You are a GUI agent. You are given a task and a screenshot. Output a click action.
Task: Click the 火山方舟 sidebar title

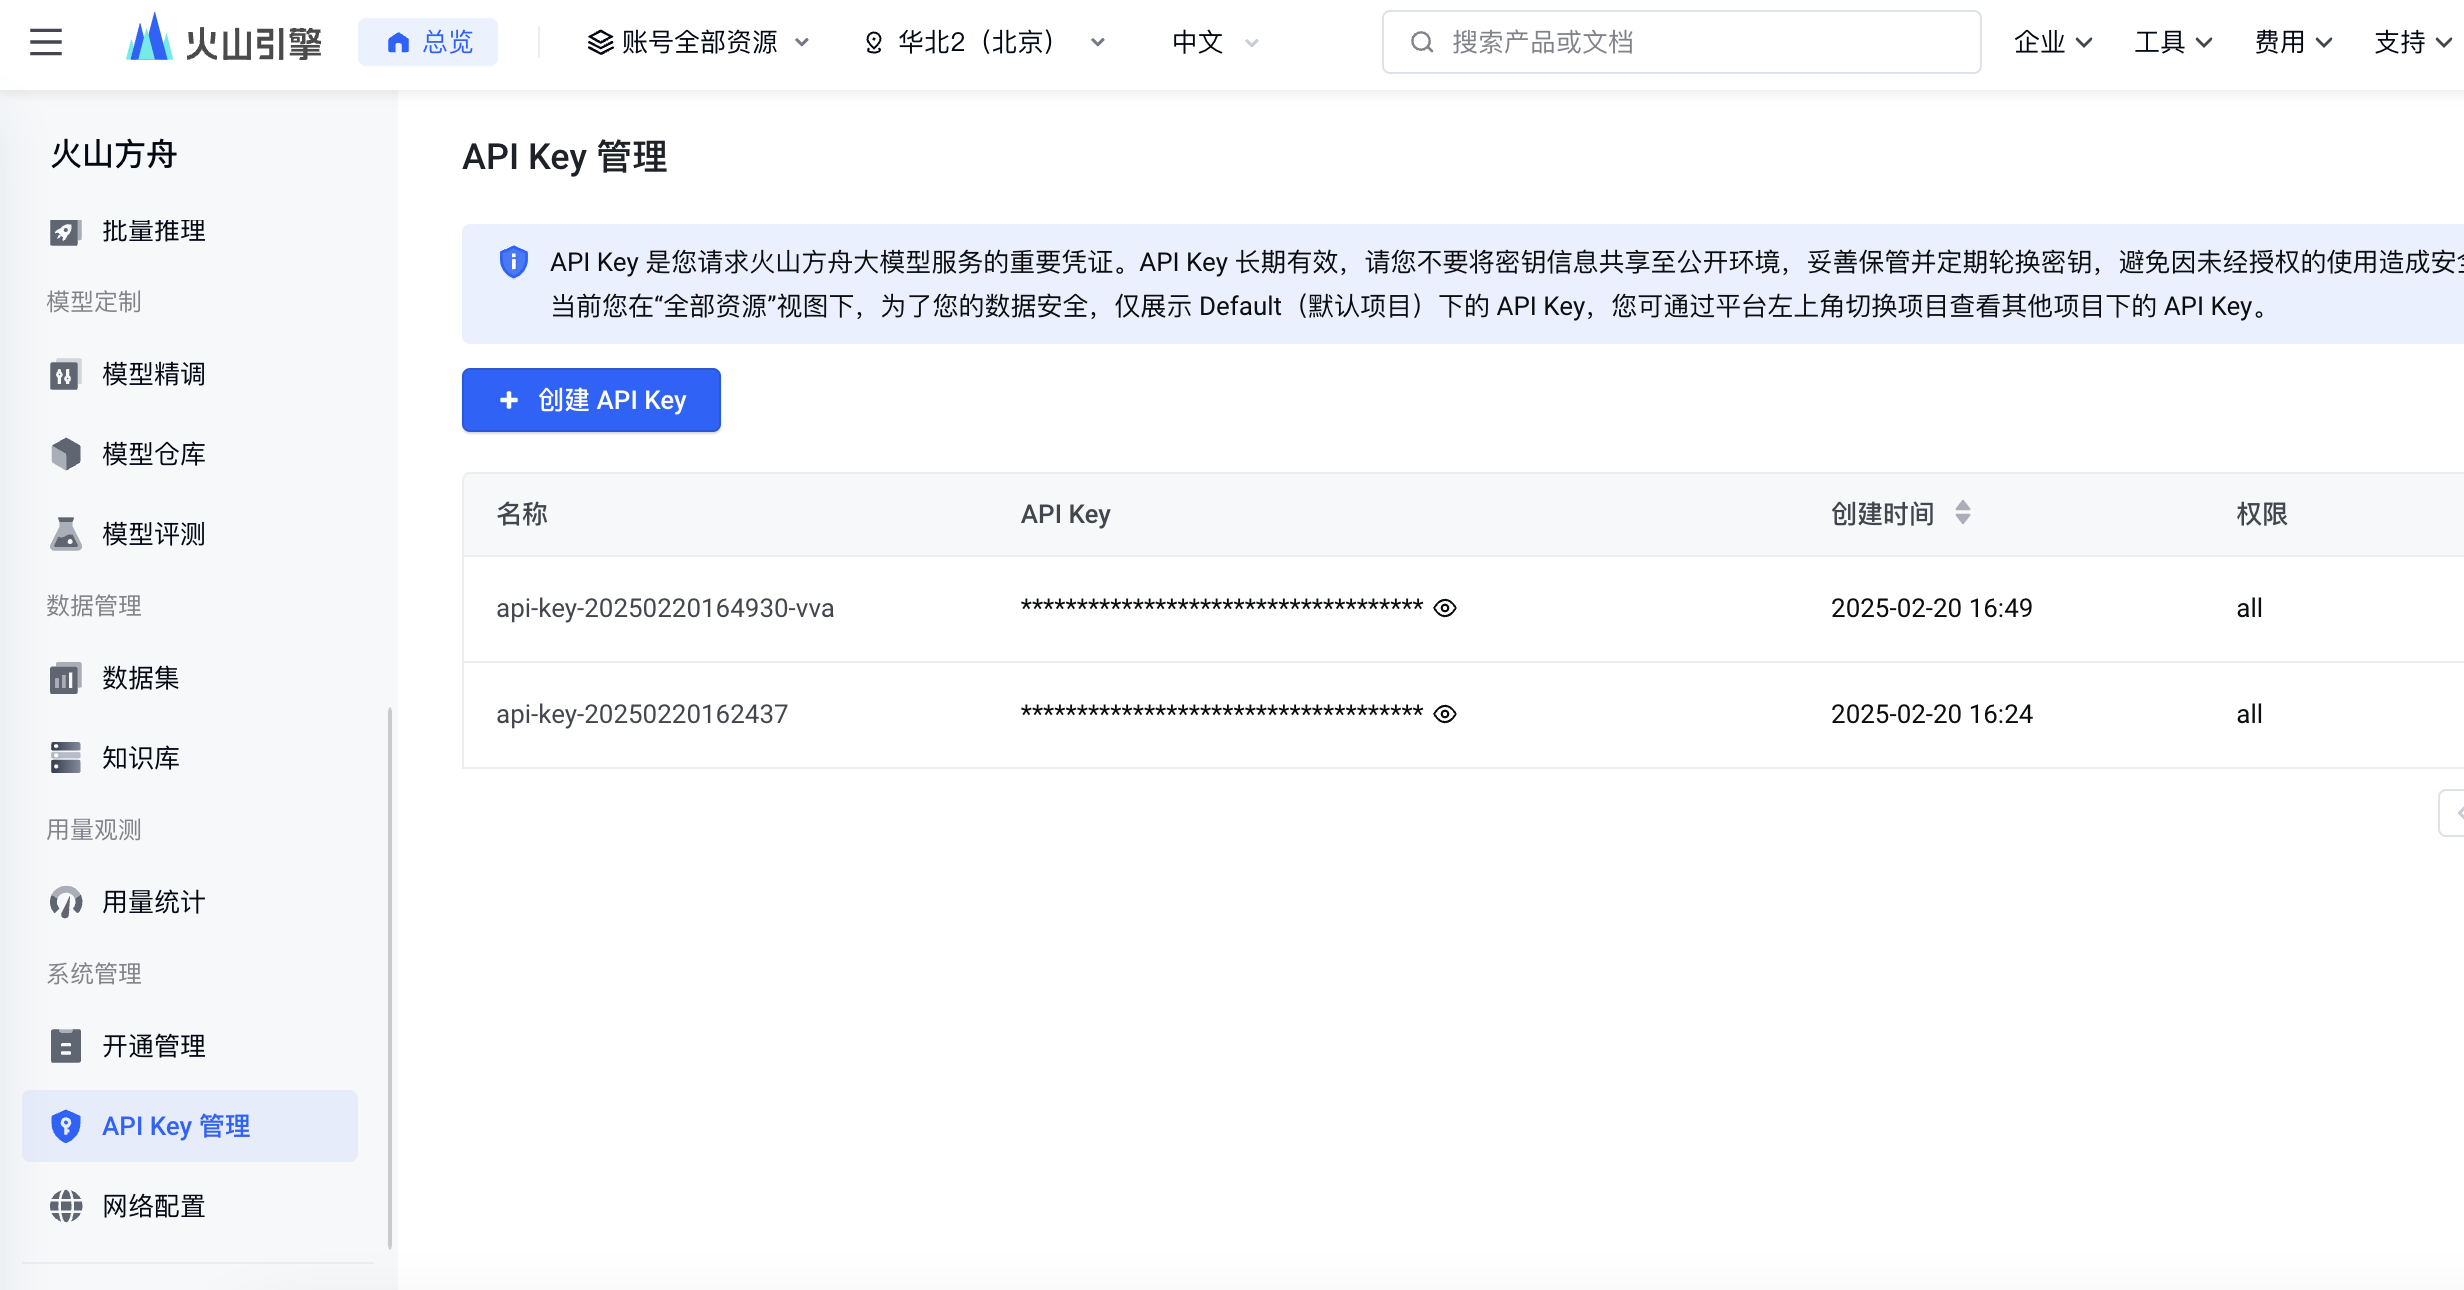pyautogui.click(x=114, y=154)
